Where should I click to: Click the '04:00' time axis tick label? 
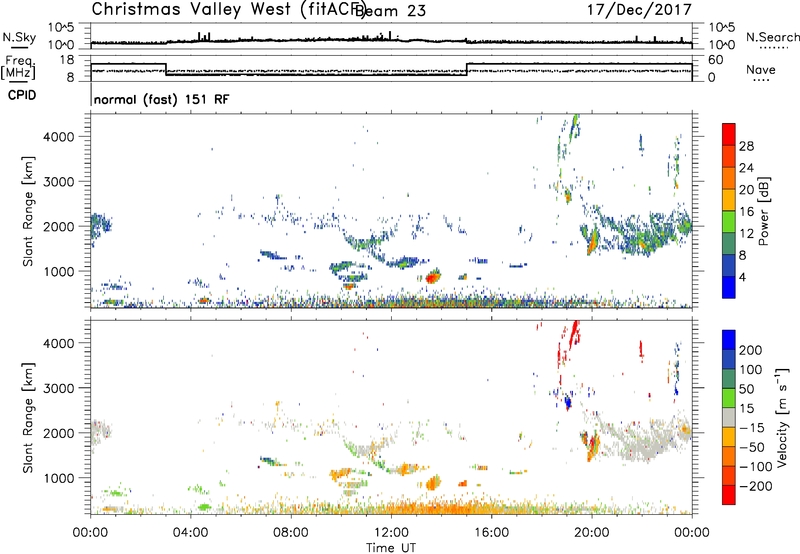point(191,533)
